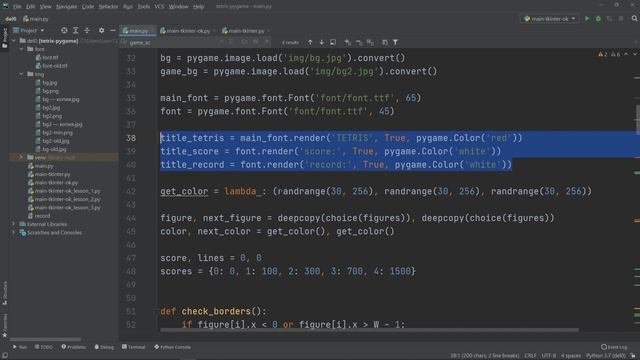Click the stop process button
640x360 pixels.
click(621, 19)
